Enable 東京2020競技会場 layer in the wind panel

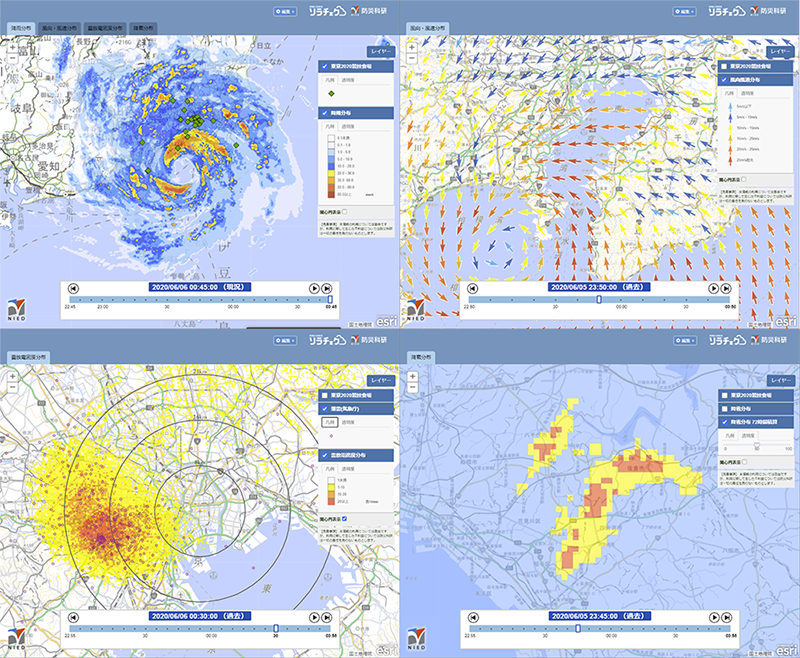coord(723,66)
